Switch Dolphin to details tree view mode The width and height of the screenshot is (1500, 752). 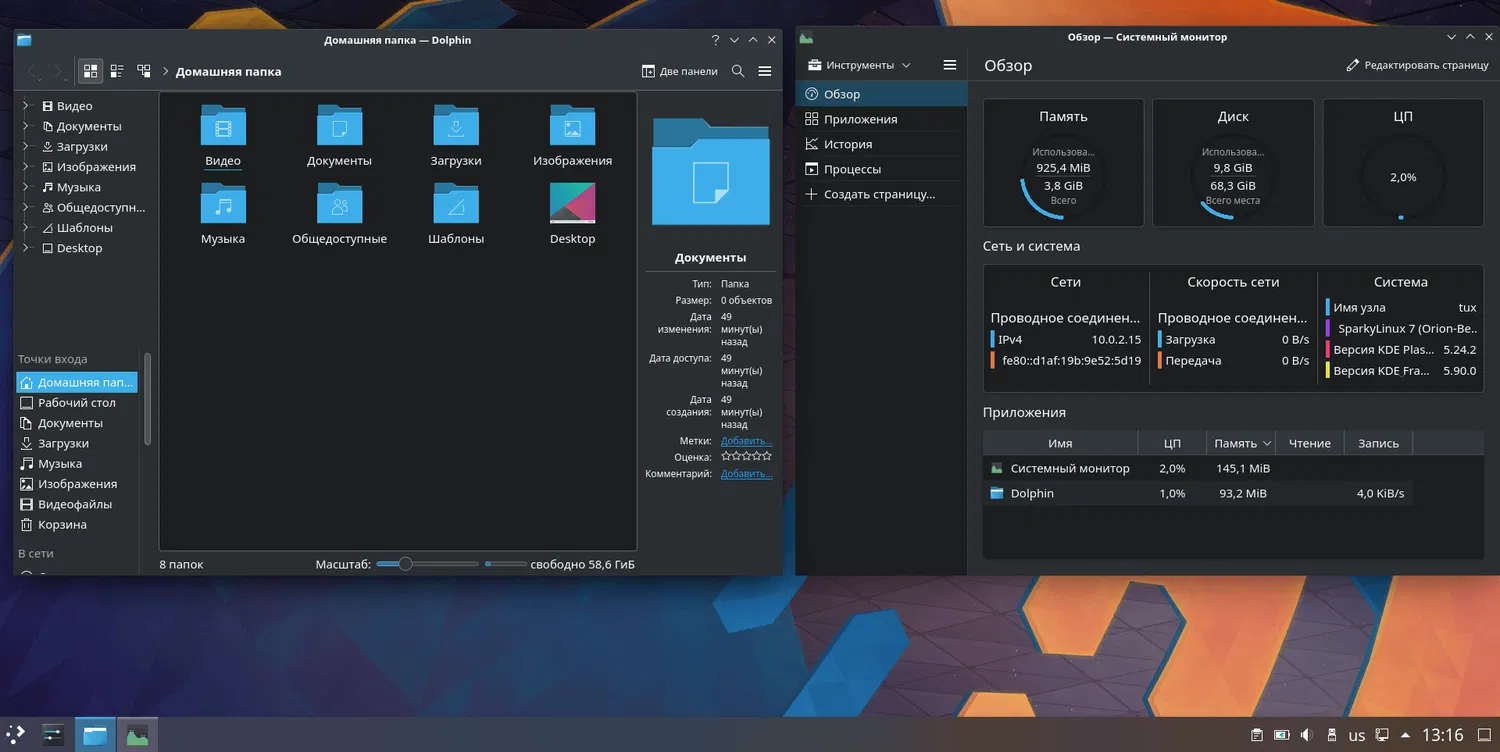pos(144,71)
